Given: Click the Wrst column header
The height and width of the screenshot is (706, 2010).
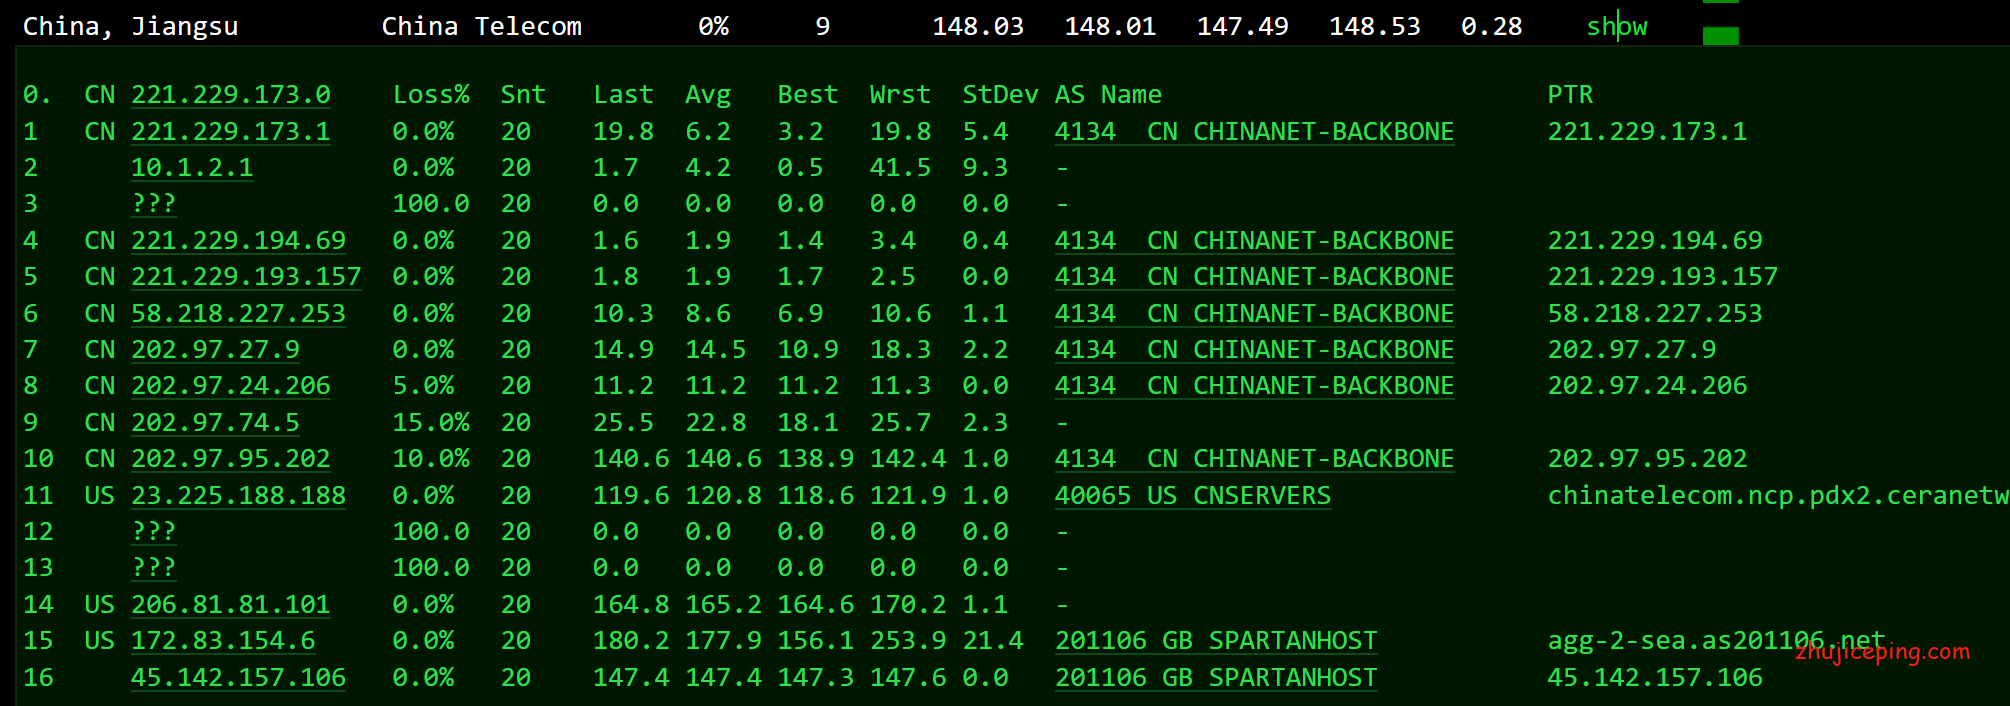Looking at the screenshot, I should click(900, 95).
